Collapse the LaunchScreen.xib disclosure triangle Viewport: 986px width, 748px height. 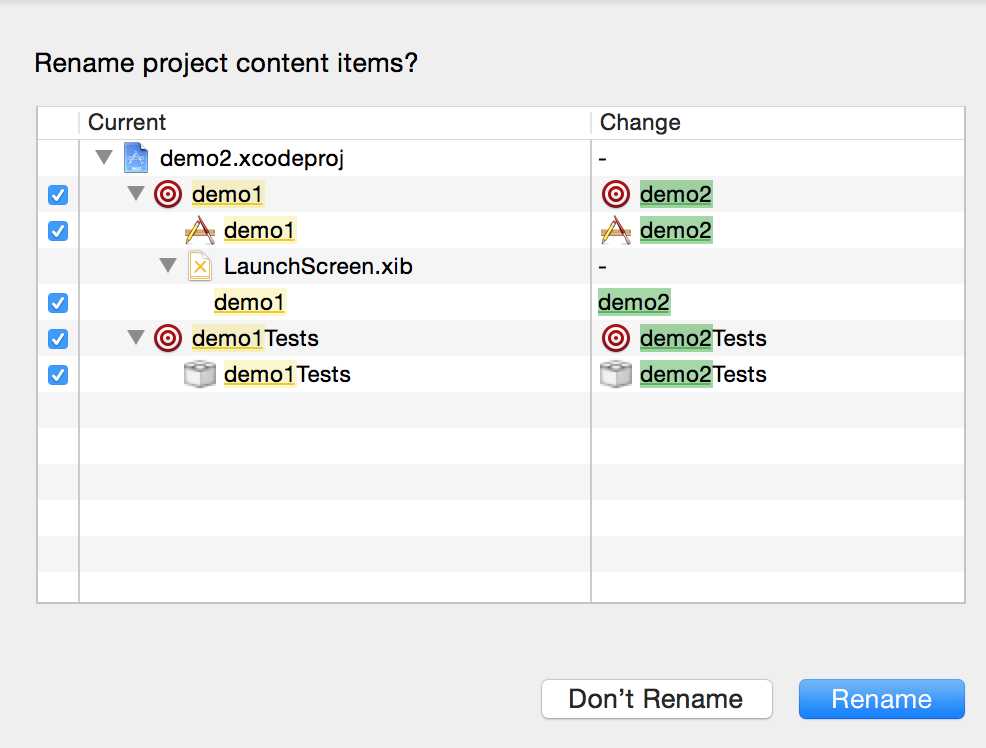[x=167, y=267]
